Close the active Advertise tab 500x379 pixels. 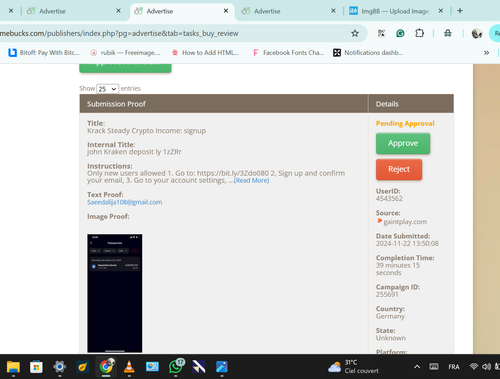(226, 11)
